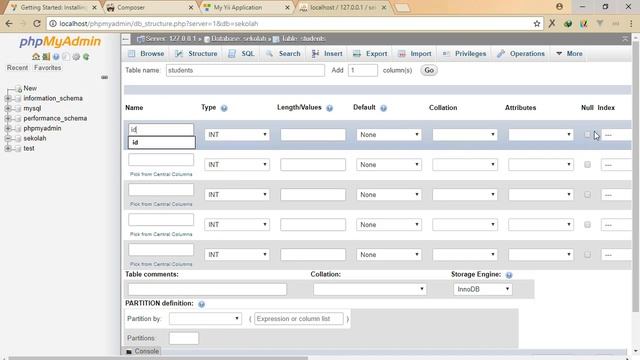
Task: Expand the test database node
Action: (8, 149)
